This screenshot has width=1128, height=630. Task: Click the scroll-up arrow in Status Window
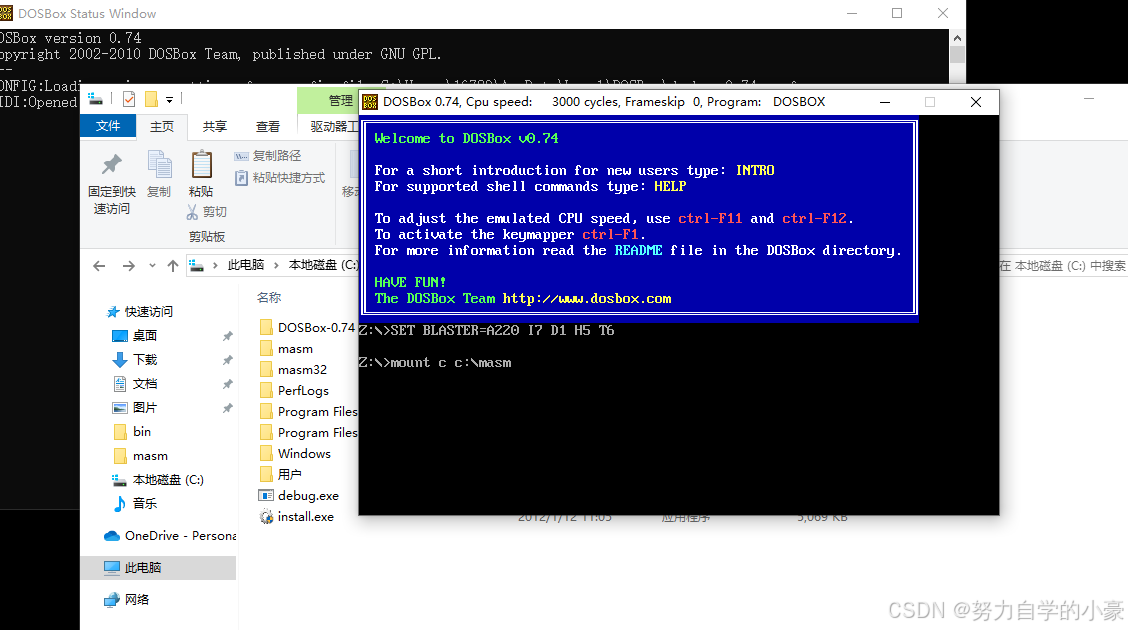(x=957, y=37)
